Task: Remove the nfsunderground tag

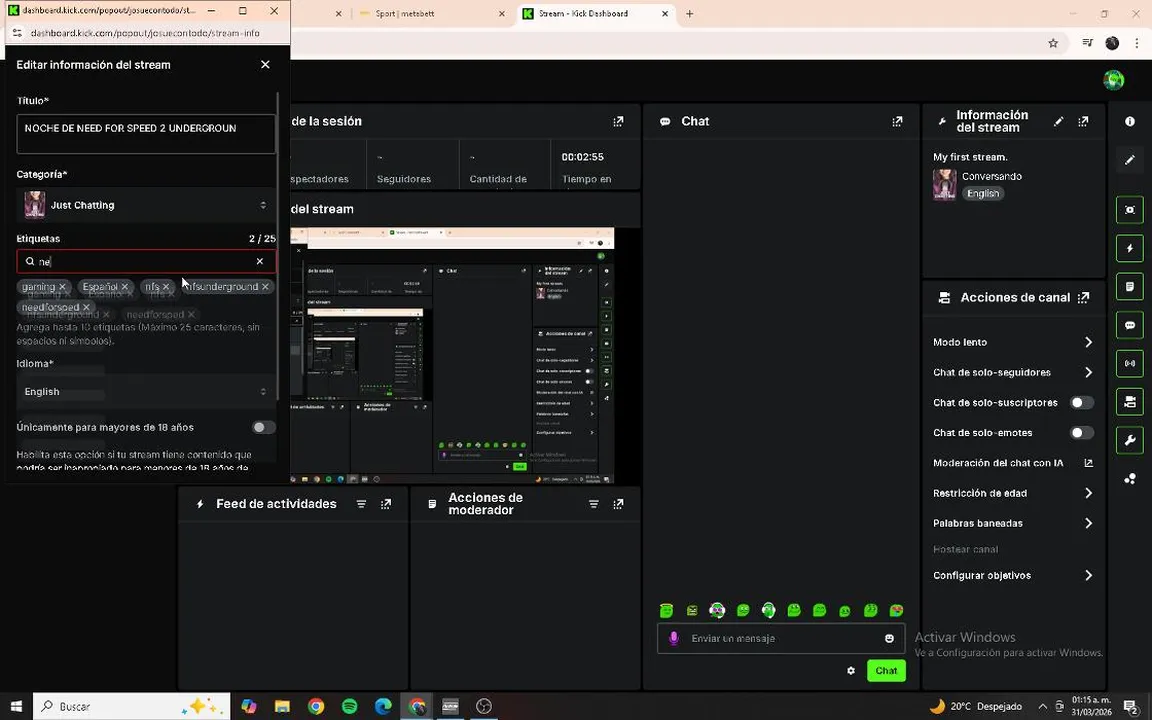Action: (x=265, y=287)
